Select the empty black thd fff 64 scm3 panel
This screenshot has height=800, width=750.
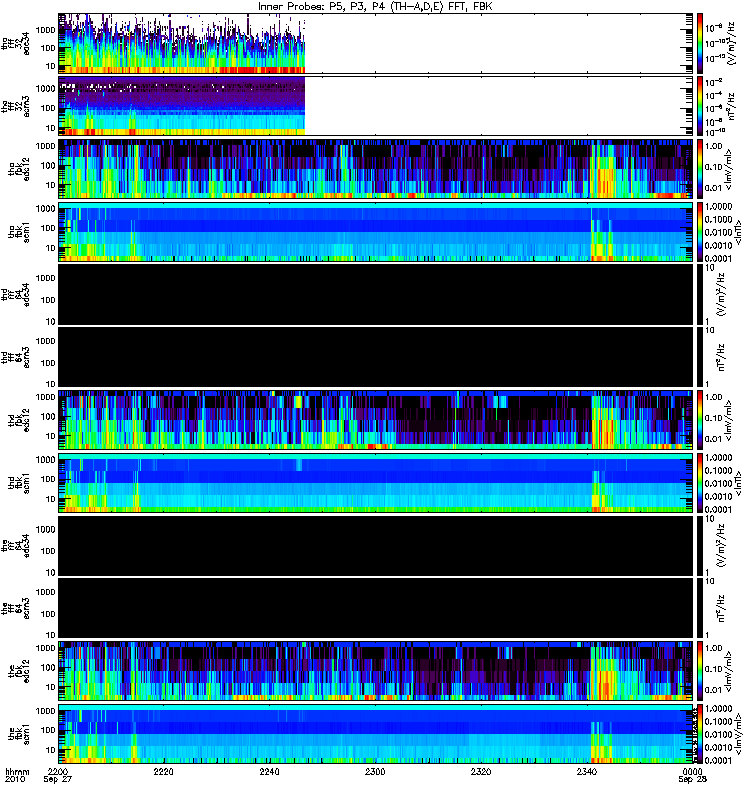376,357
